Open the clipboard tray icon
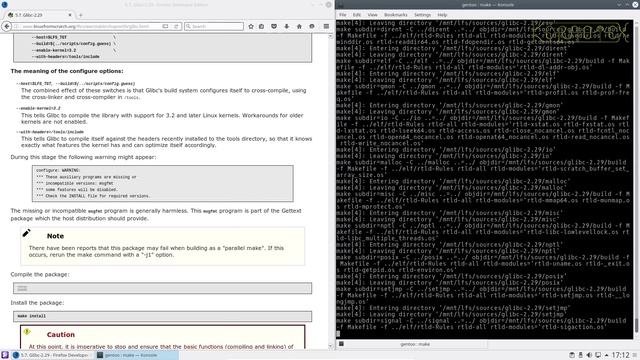Viewport: 640px width, 360px height. tap(572, 355)
